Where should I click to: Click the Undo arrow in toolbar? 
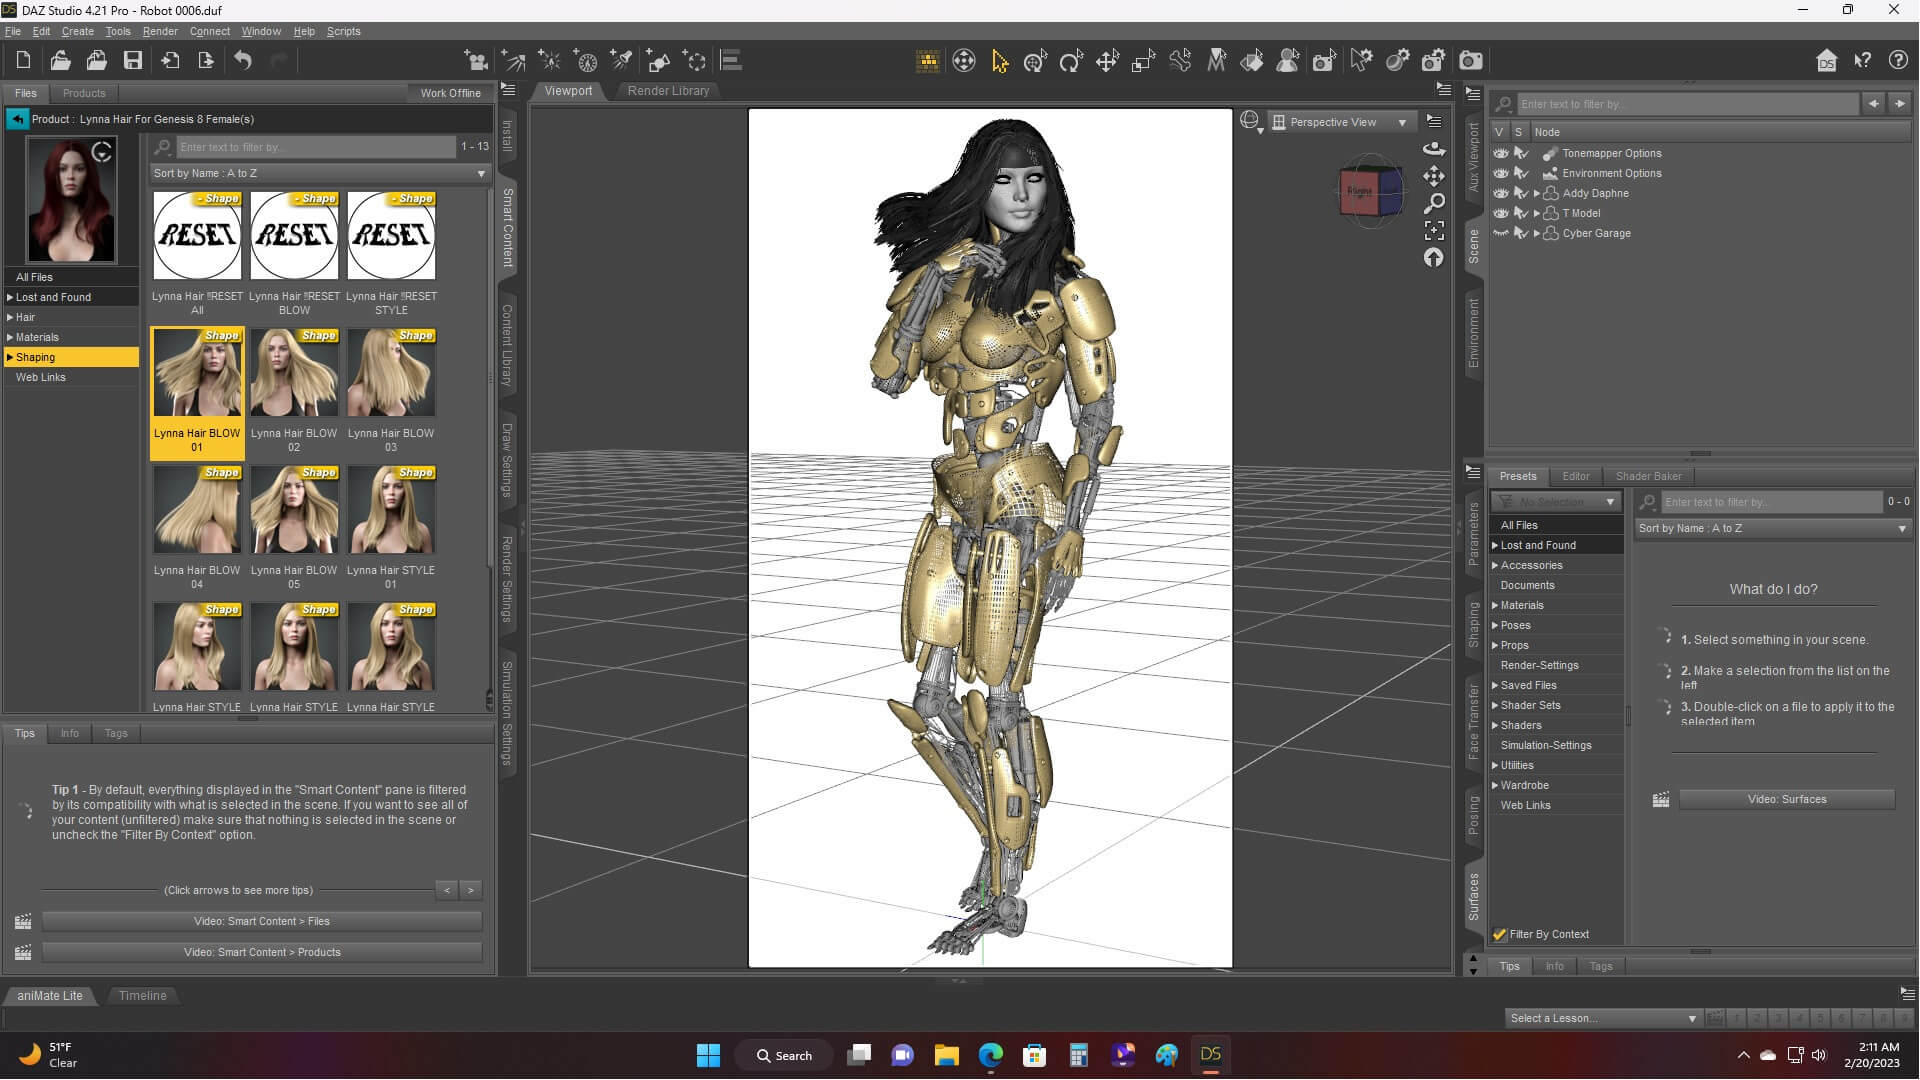coord(243,61)
